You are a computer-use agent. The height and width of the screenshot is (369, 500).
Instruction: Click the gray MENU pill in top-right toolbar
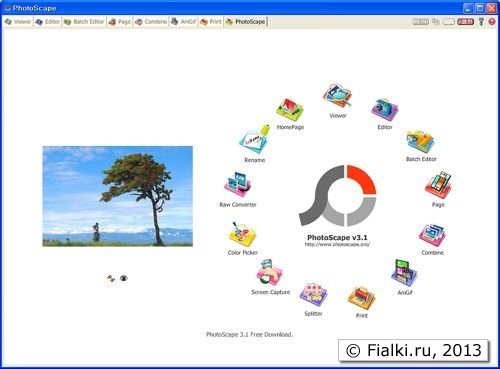click(x=420, y=22)
